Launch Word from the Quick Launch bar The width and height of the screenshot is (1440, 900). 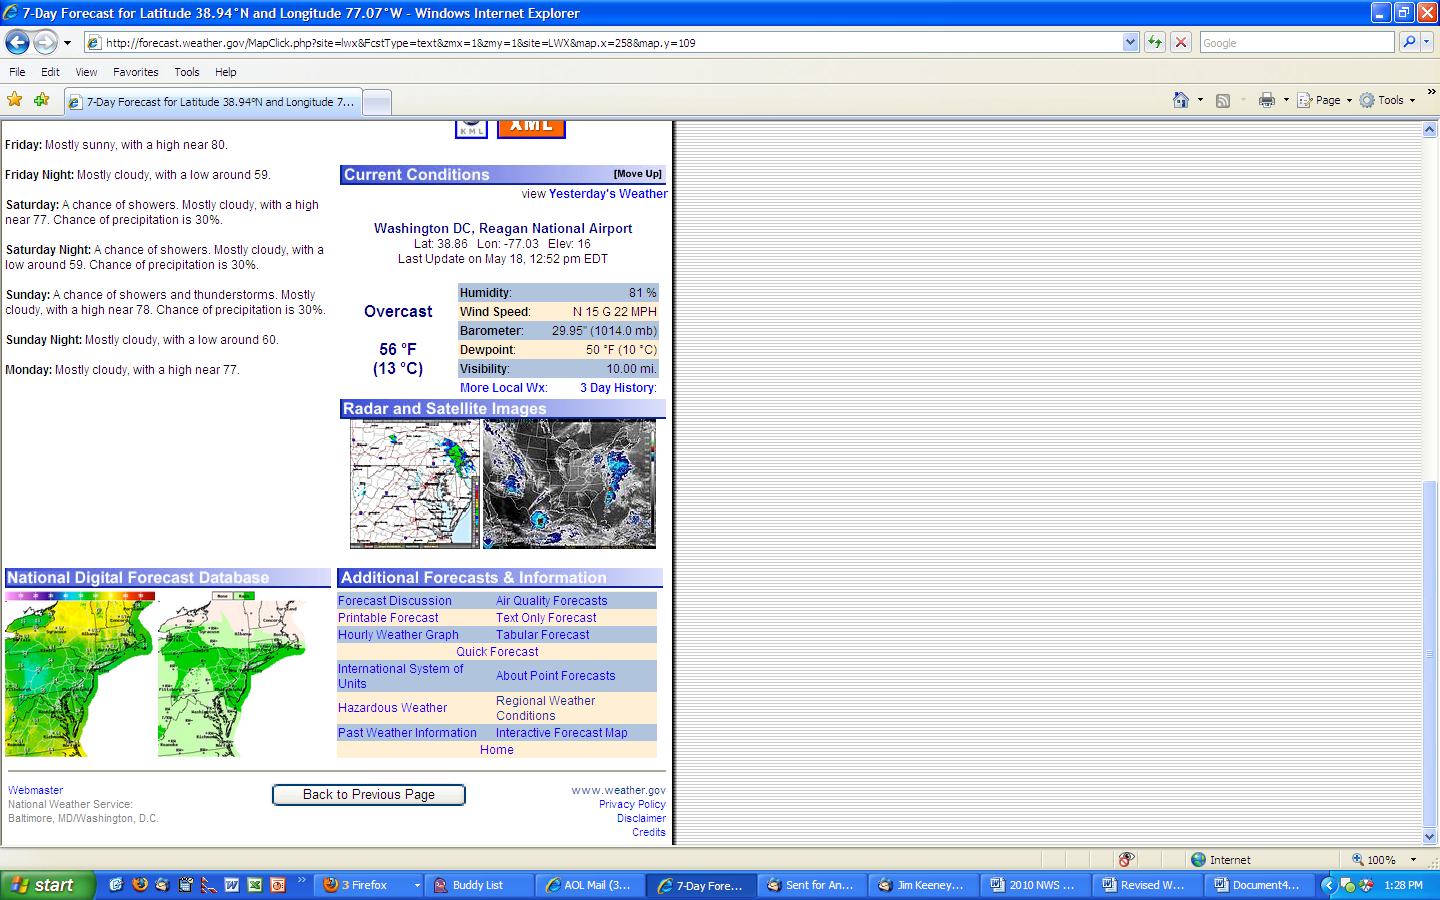coord(232,885)
